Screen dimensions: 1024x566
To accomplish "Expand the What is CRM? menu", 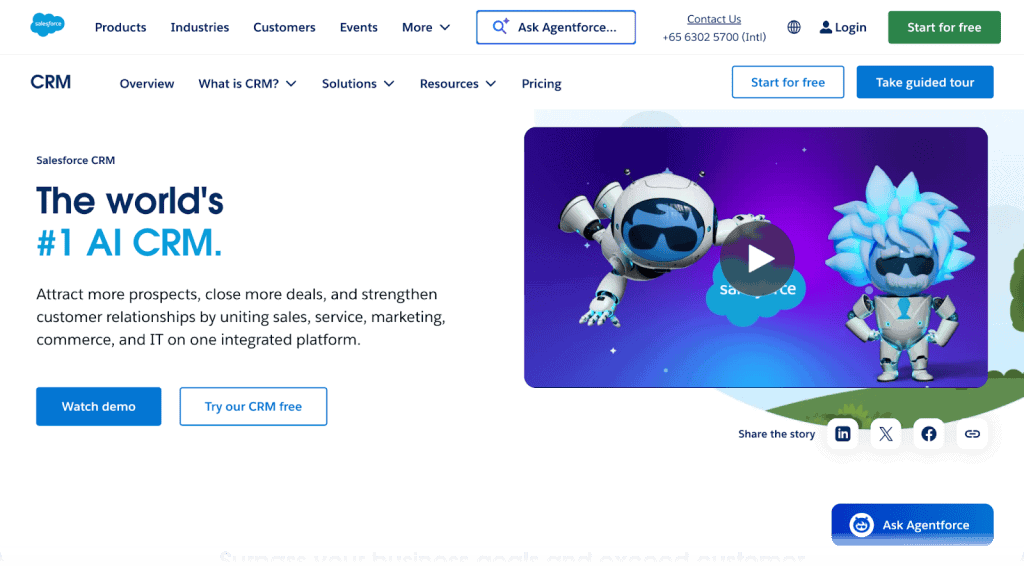I will point(247,84).
